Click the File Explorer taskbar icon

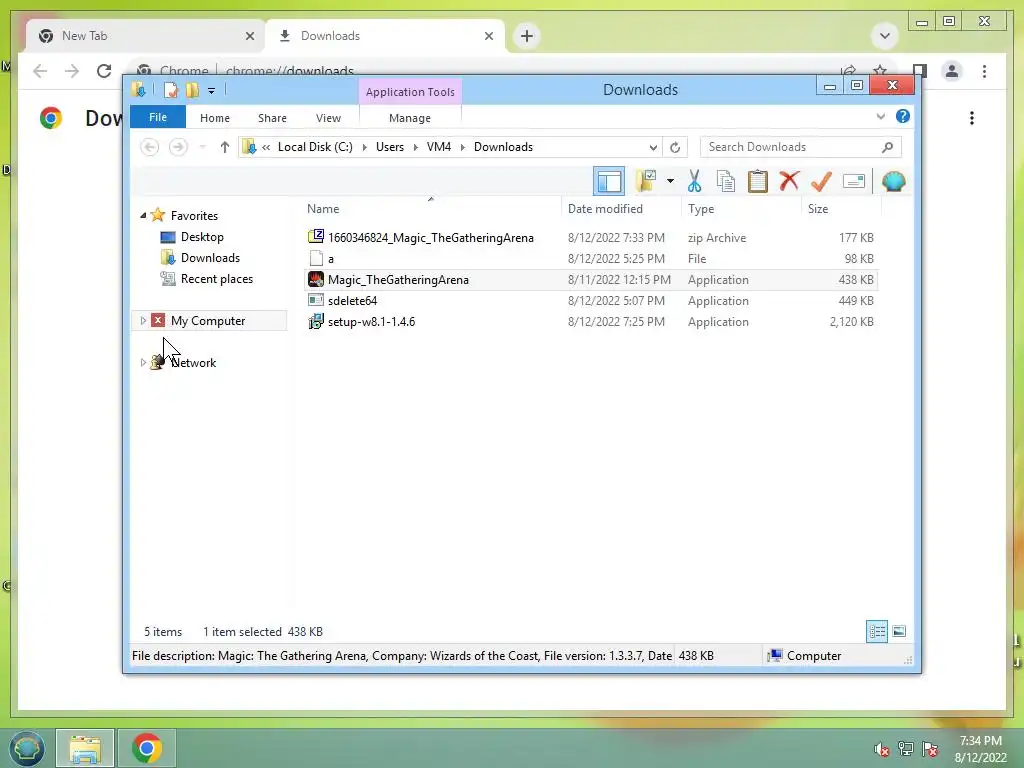(86, 748)
